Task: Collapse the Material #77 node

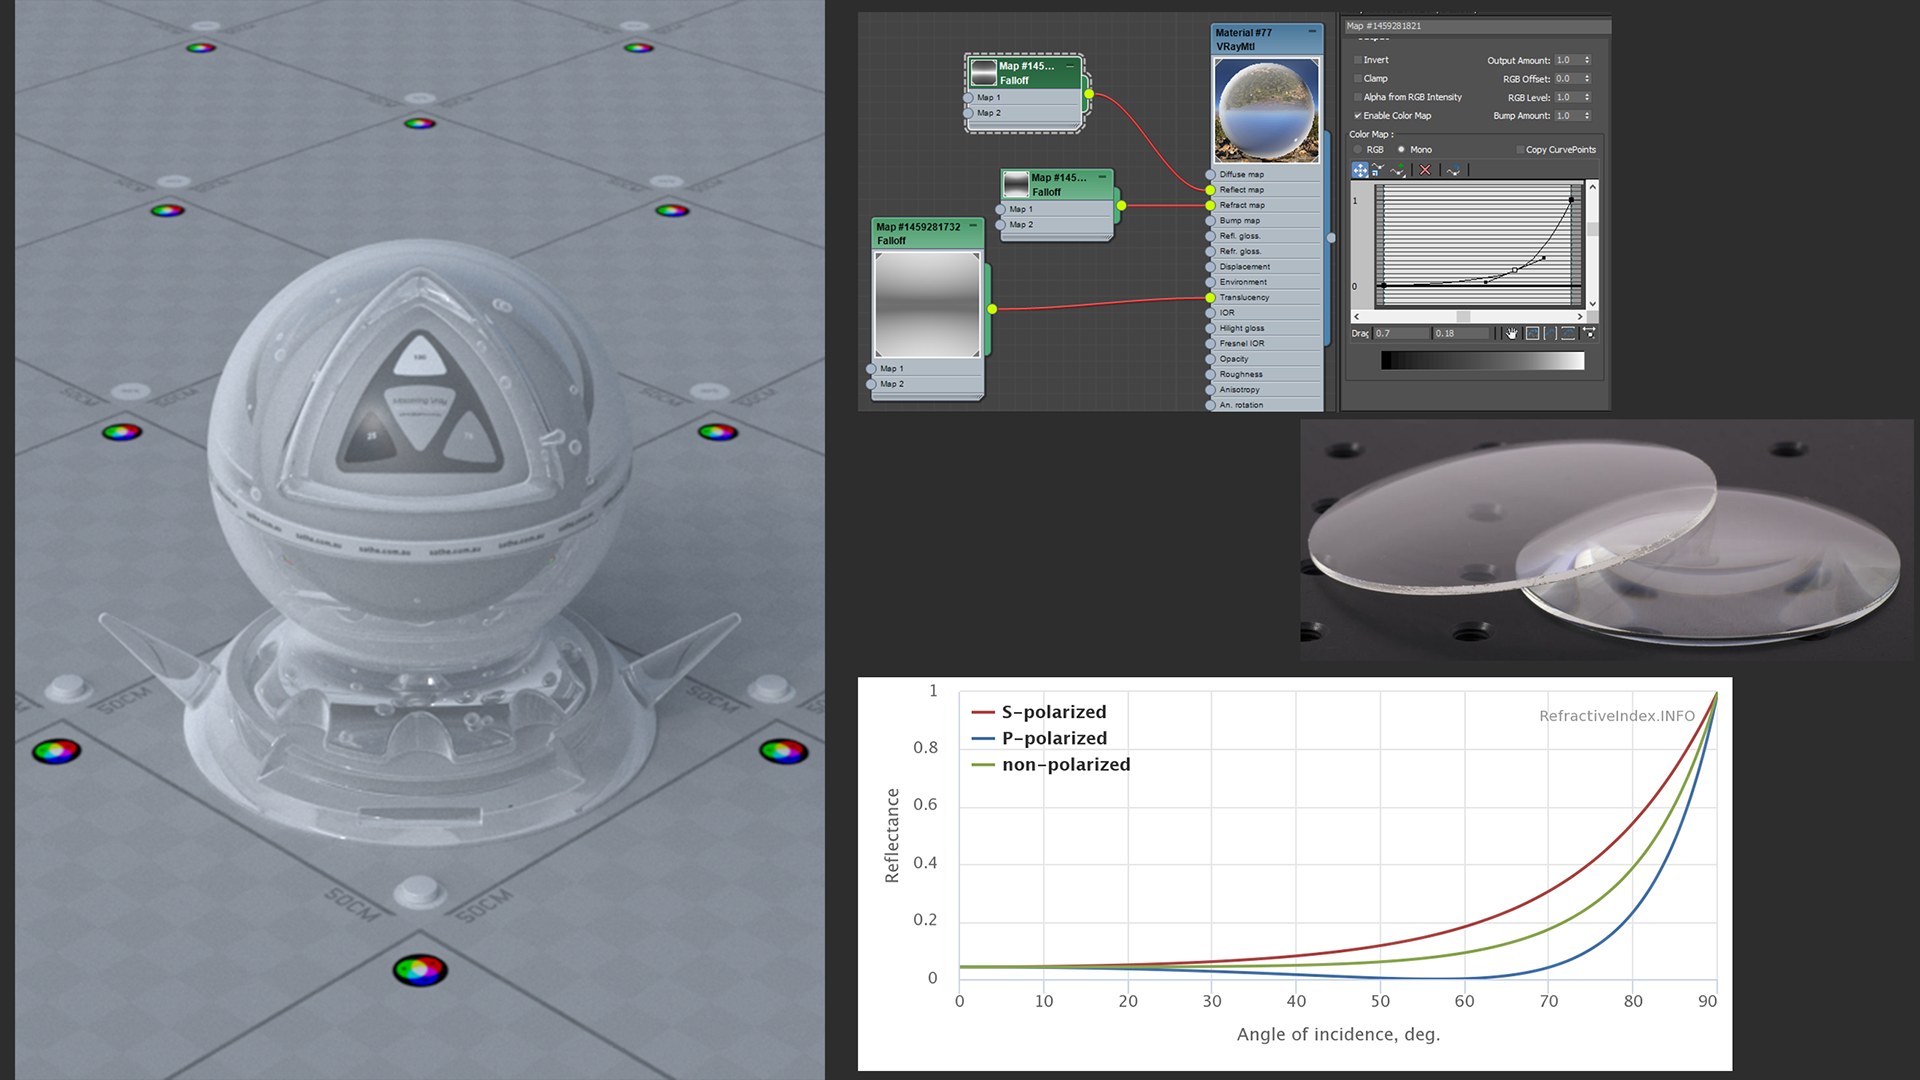Action: coord(1312,32)
